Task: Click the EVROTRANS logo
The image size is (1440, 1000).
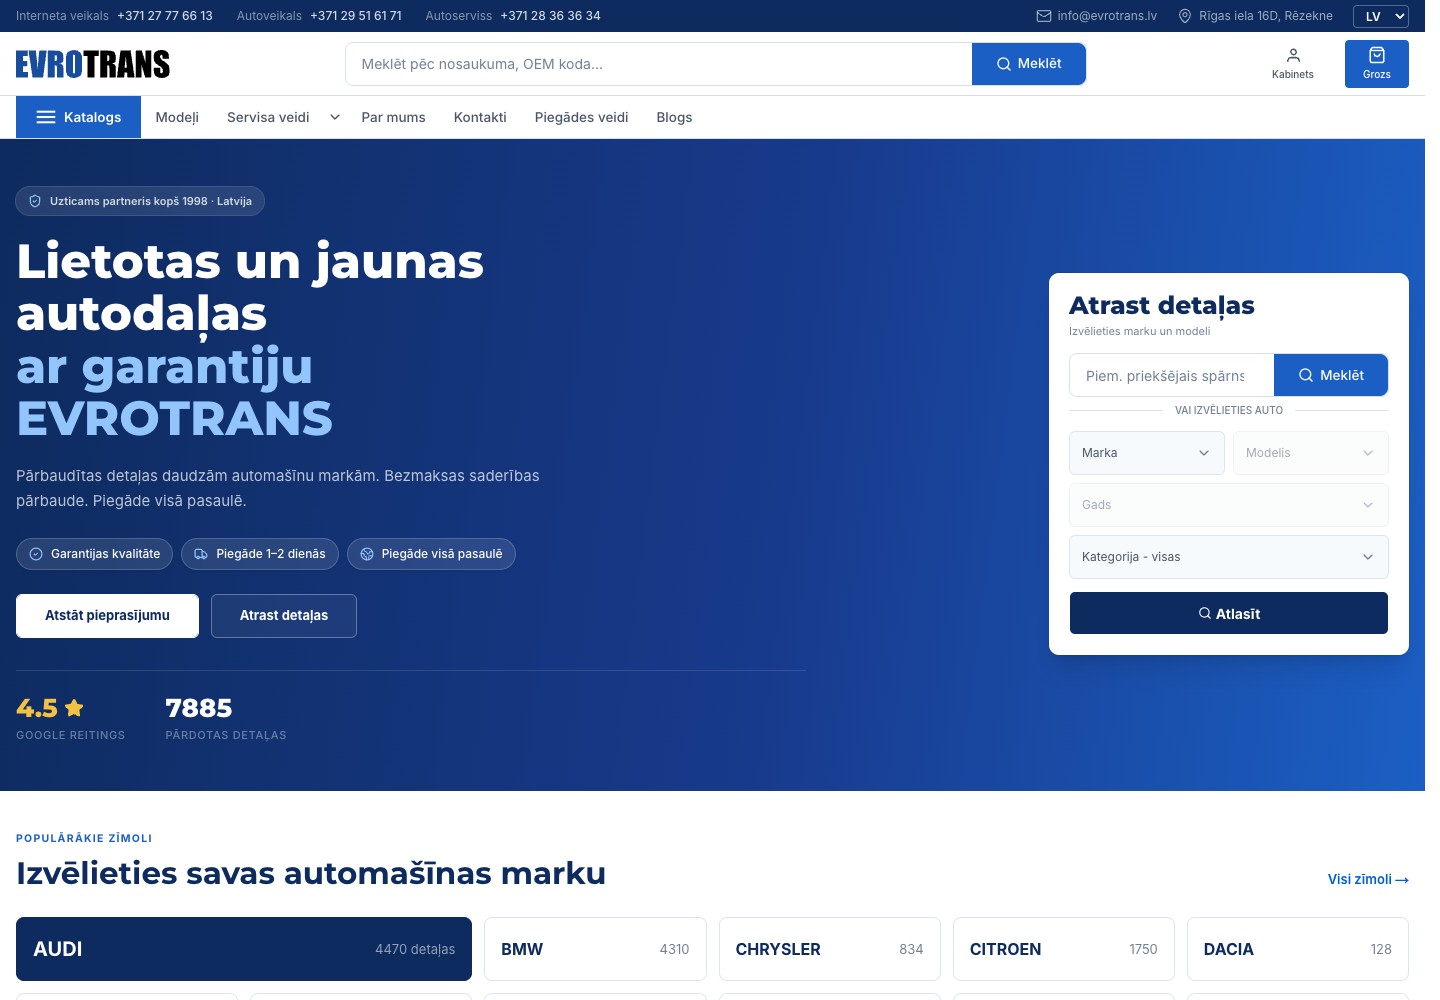Action: (93, 64)
